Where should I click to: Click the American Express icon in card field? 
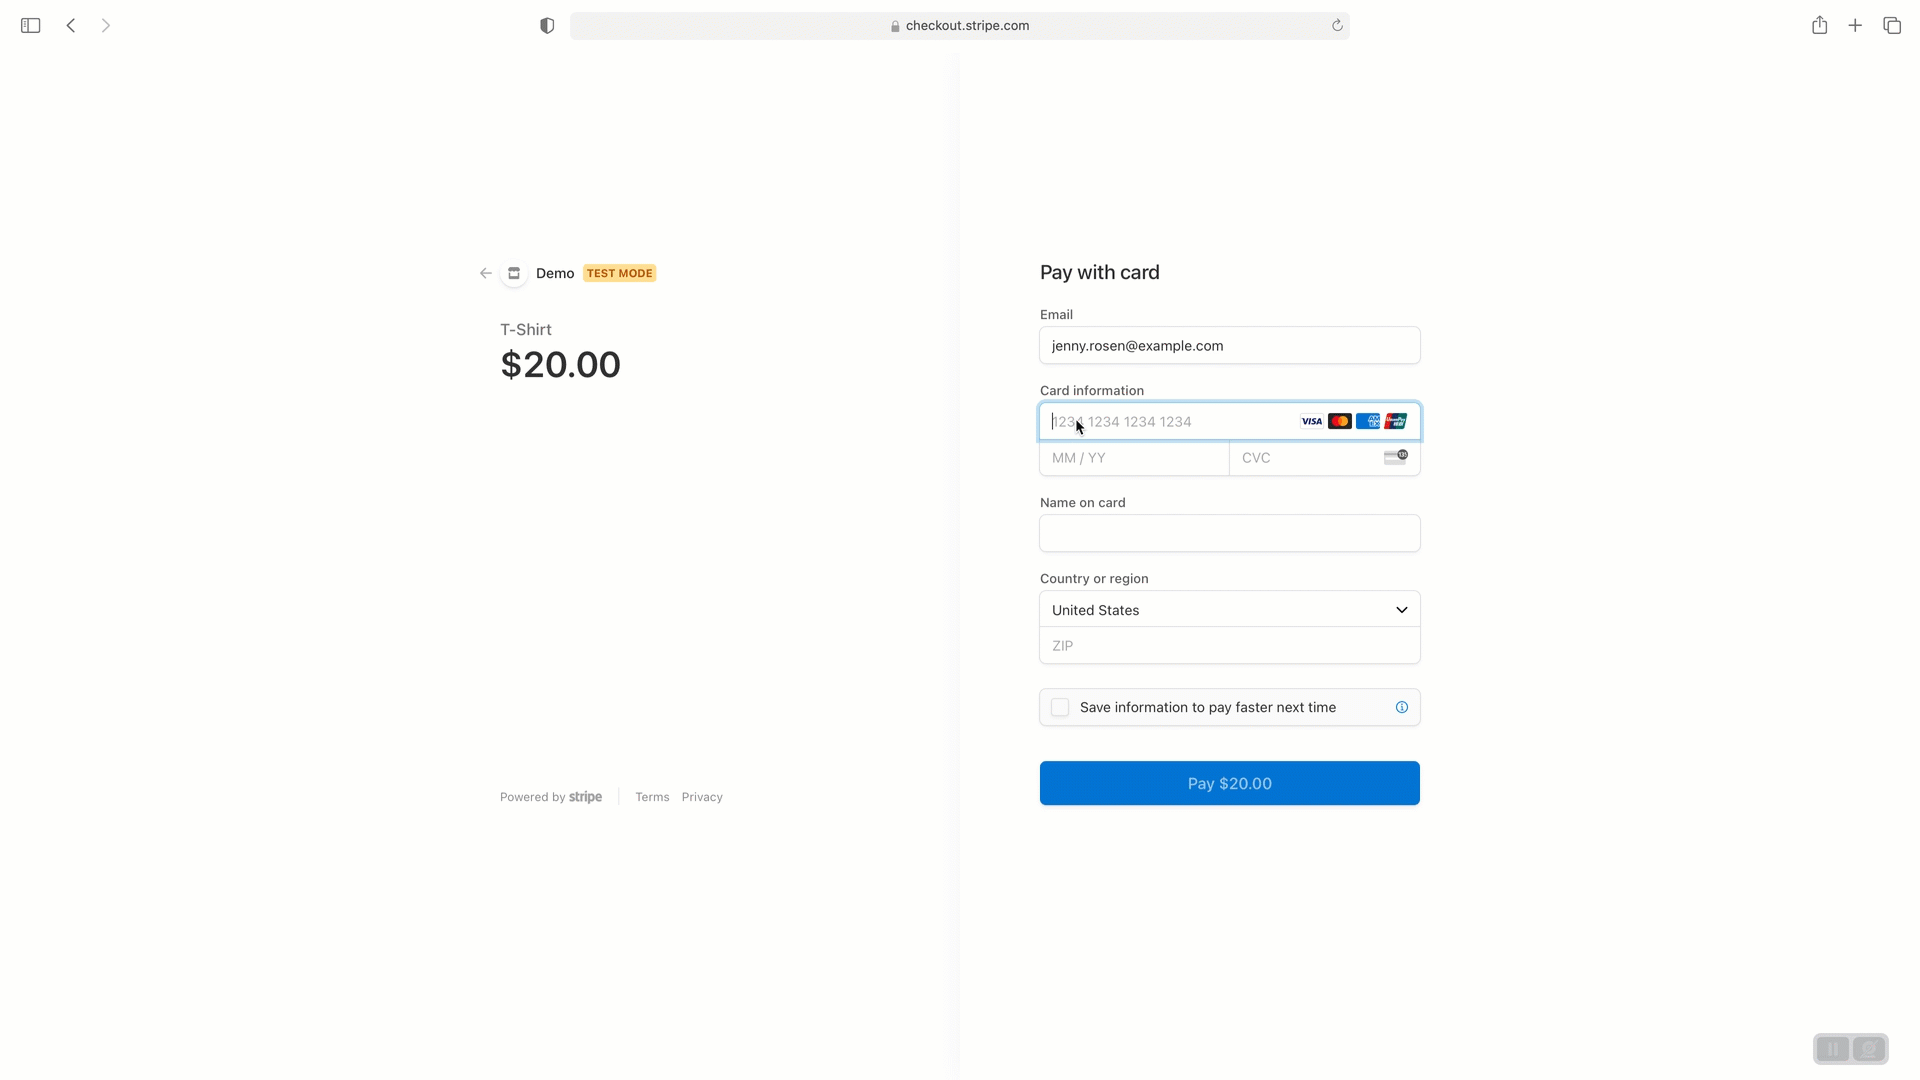coord(1369,421)
